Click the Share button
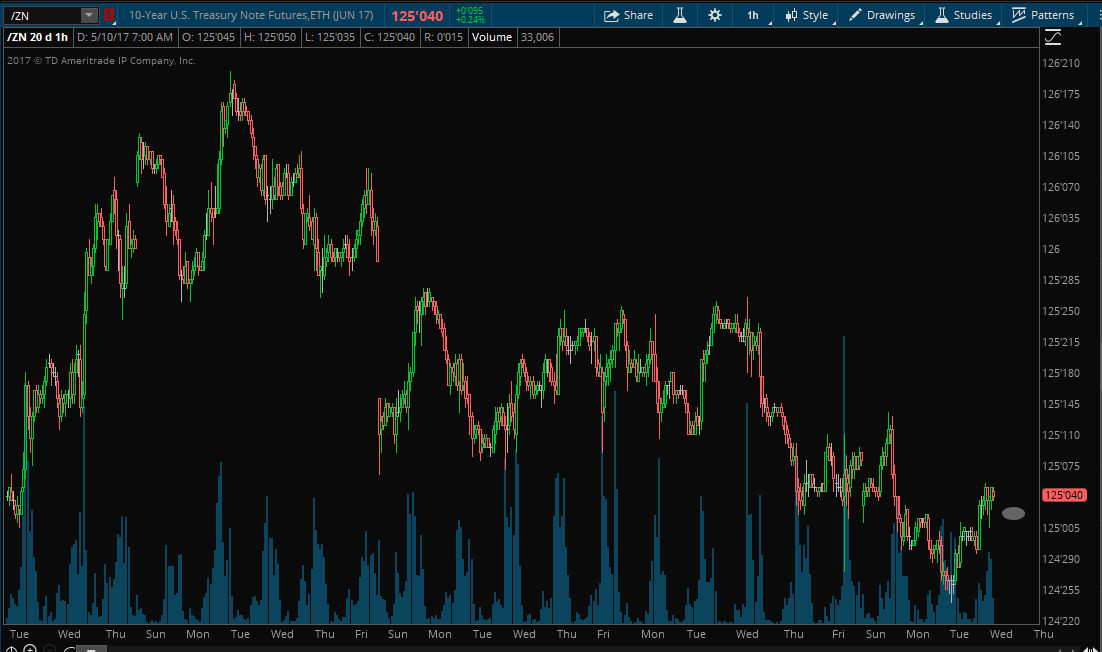Image resolution: width=1102 pixels, height=652 pixels. coord(628,15)
